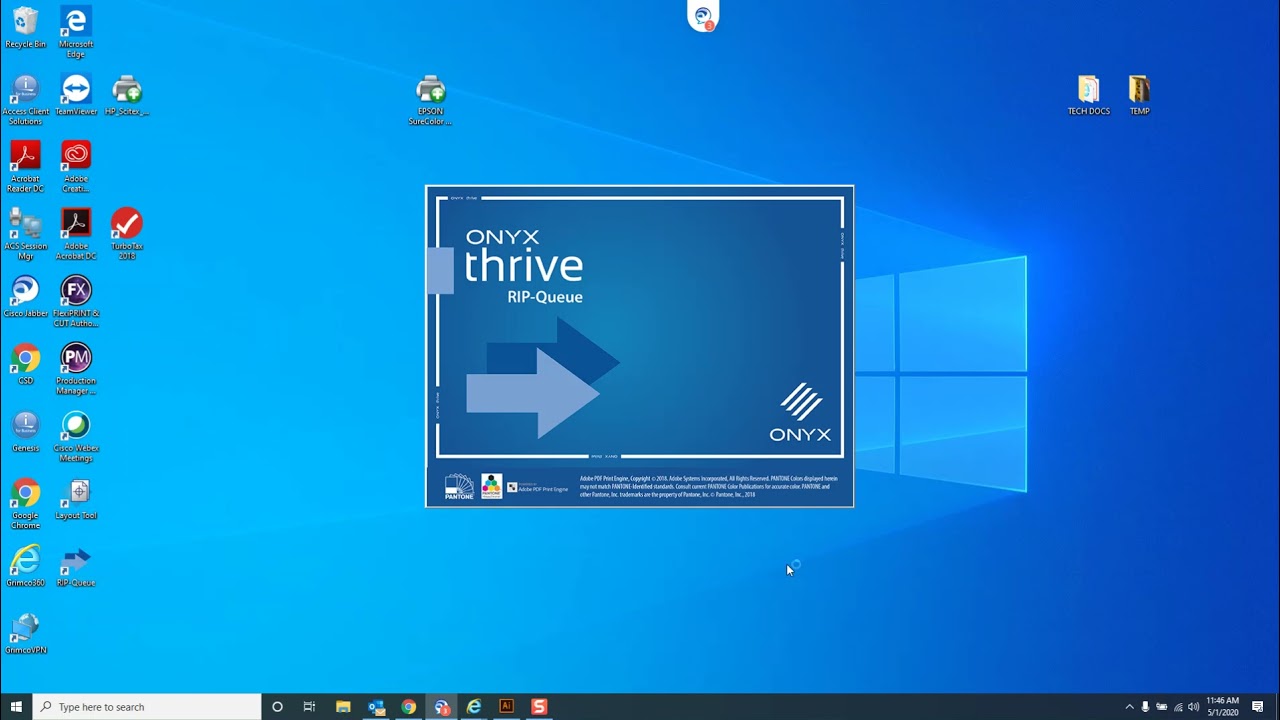Select the Recycle Bin desktop icon
The image size is (1280, 720).
click(x=25, y=27)
